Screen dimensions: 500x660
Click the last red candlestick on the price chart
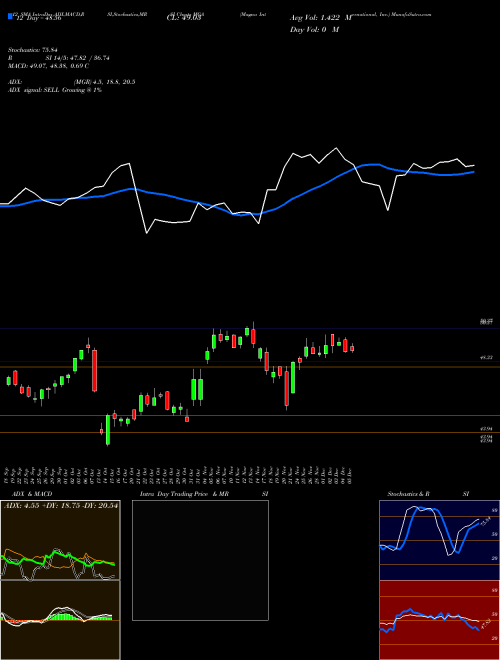[352, 349]
